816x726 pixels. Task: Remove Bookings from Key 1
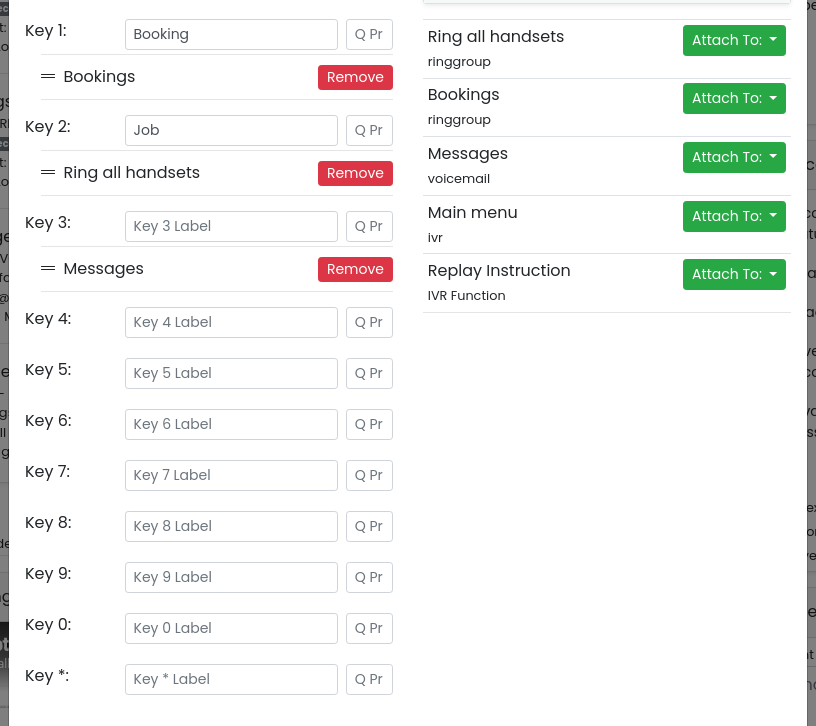coord(355,77)
